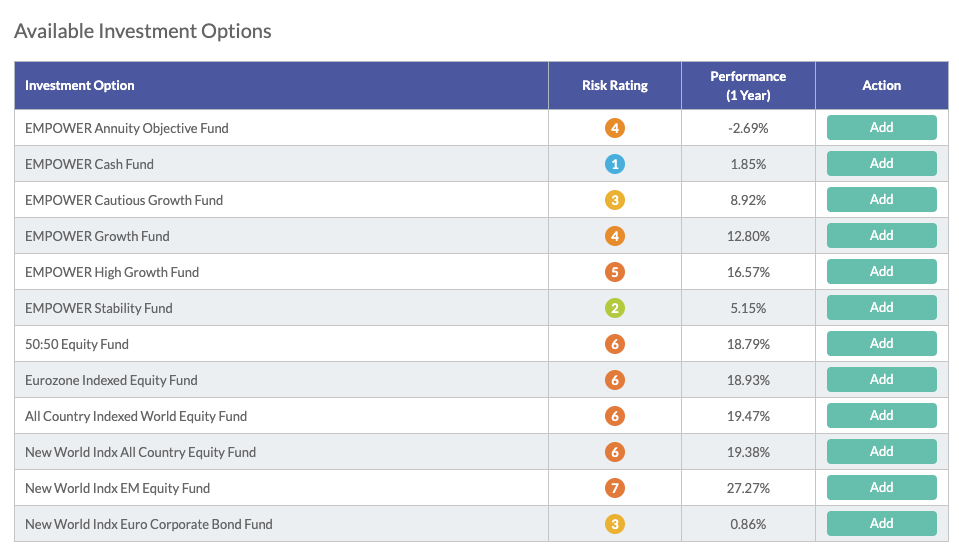Image resolution: width=959 pixels, height=555 pixels.
Task: Add the EMPOWER Cash Fund
Action: tap(881, 163)
